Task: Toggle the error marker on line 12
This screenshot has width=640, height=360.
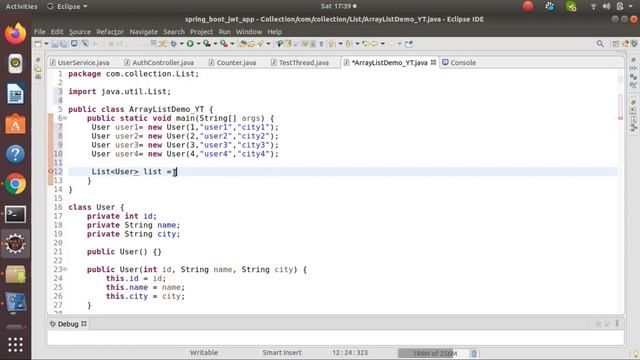Action: click(51, 171)
